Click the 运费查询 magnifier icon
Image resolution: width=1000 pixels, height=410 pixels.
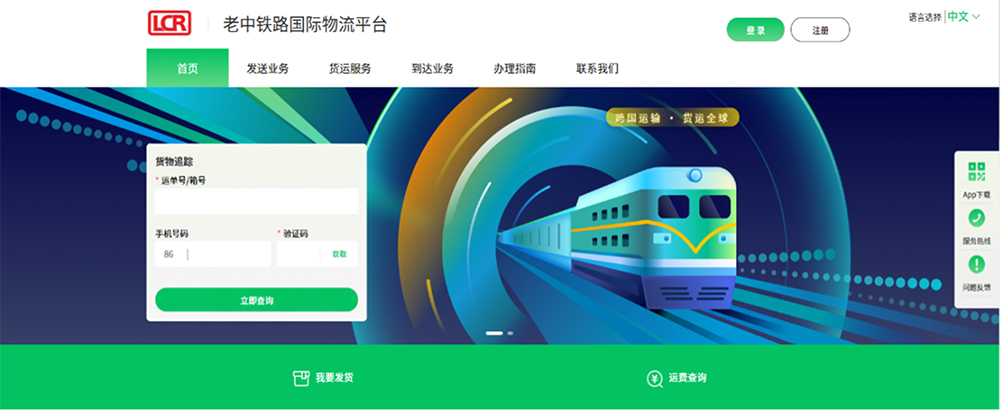(654, 379)
